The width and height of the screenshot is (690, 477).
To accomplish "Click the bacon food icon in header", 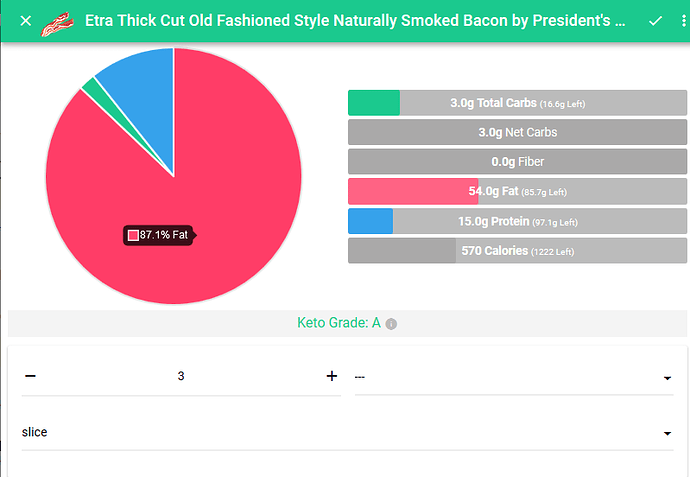I will click(57, 24).
